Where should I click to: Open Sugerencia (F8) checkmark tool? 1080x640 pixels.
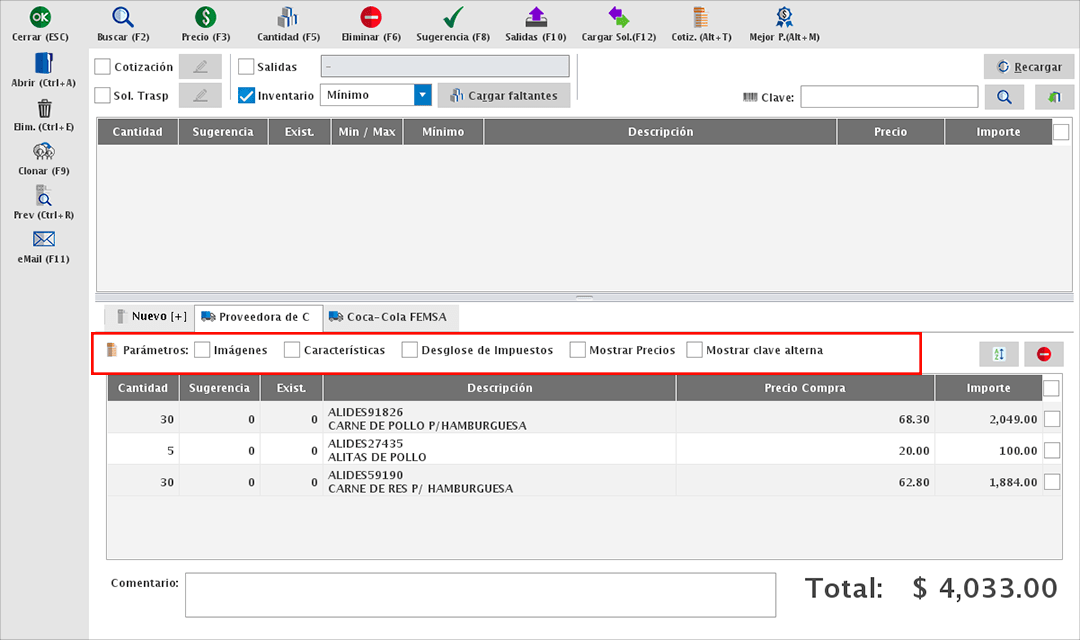click(x=453, y=17)
